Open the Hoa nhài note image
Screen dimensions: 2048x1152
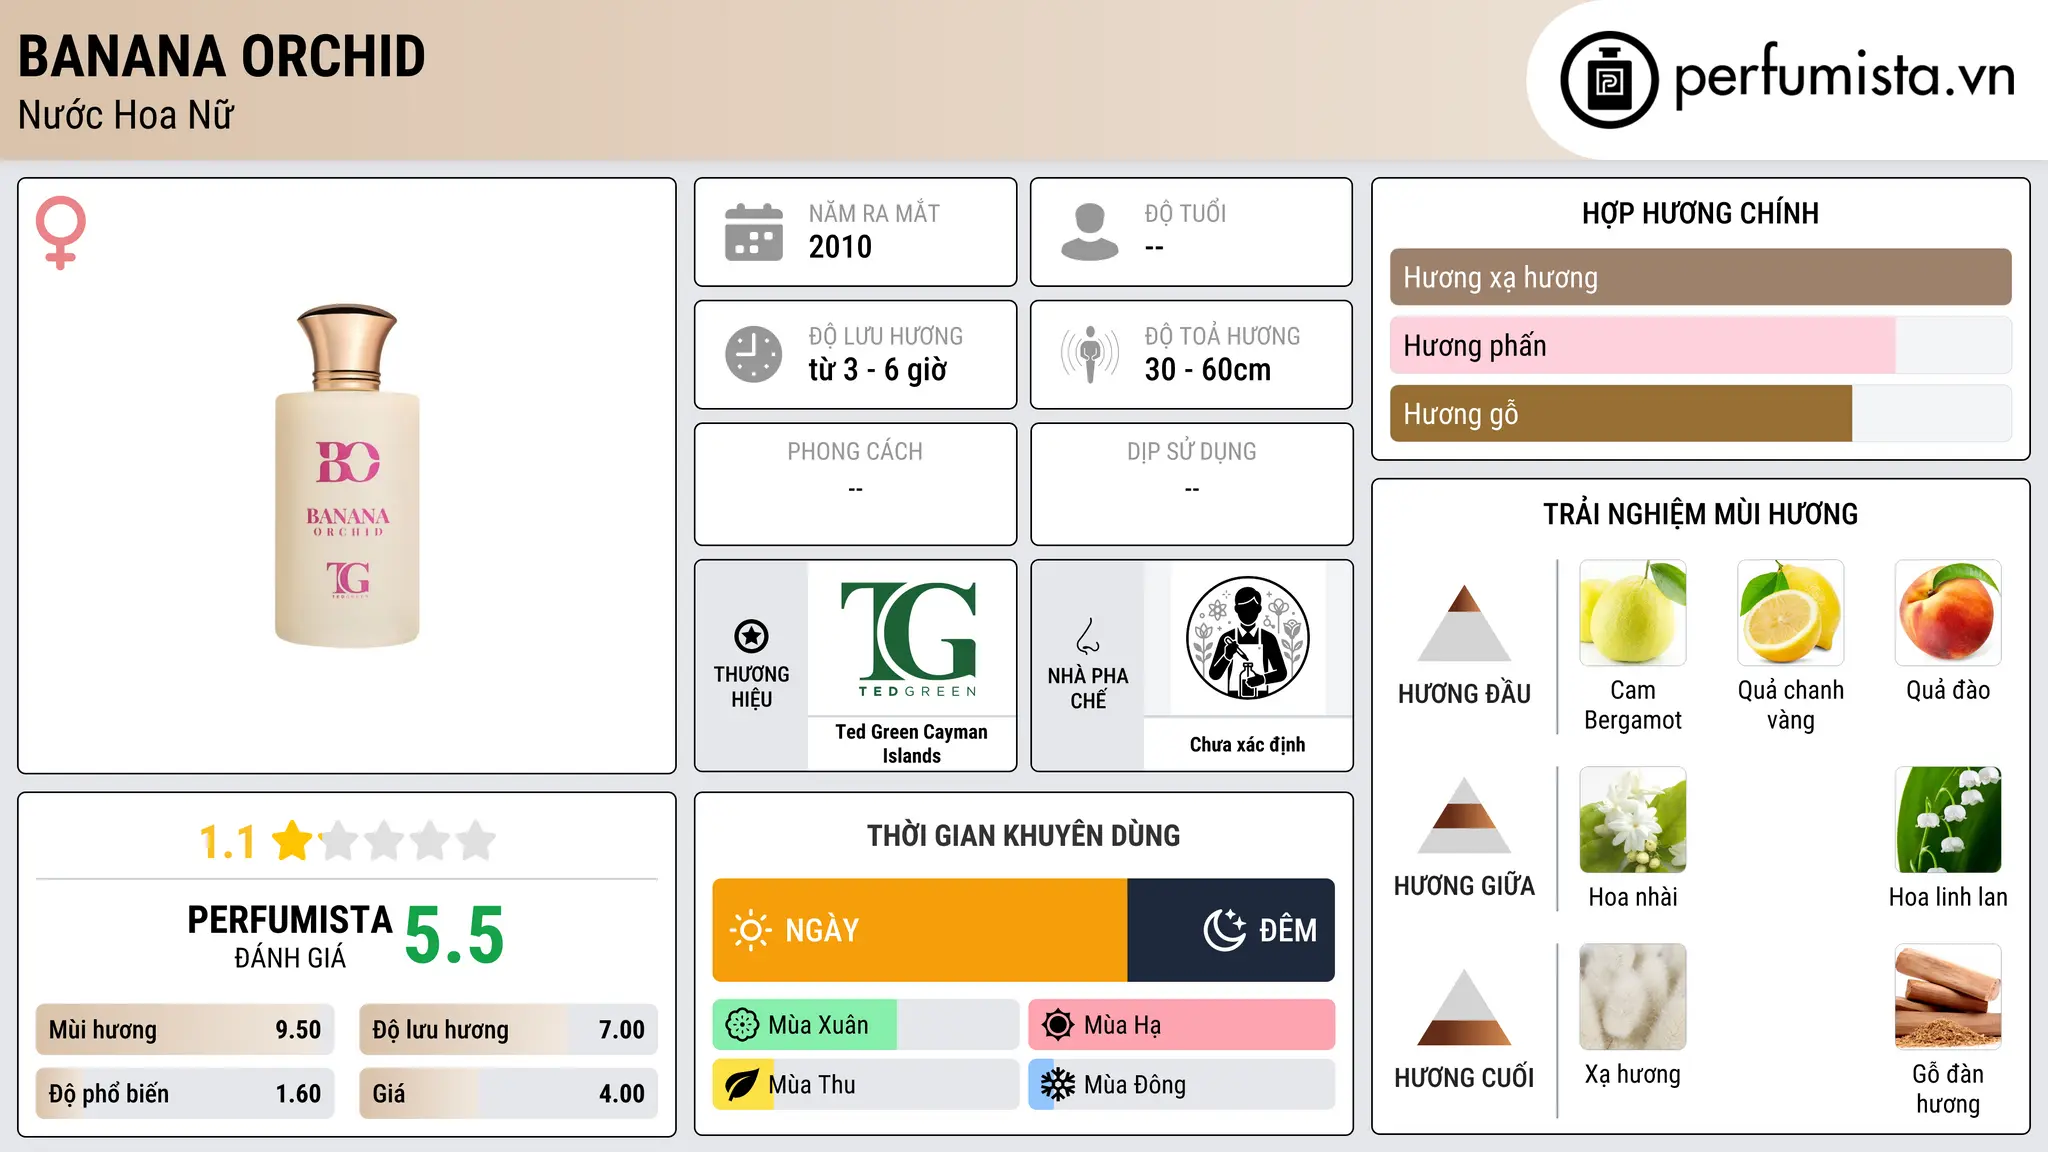point(1633,820)
